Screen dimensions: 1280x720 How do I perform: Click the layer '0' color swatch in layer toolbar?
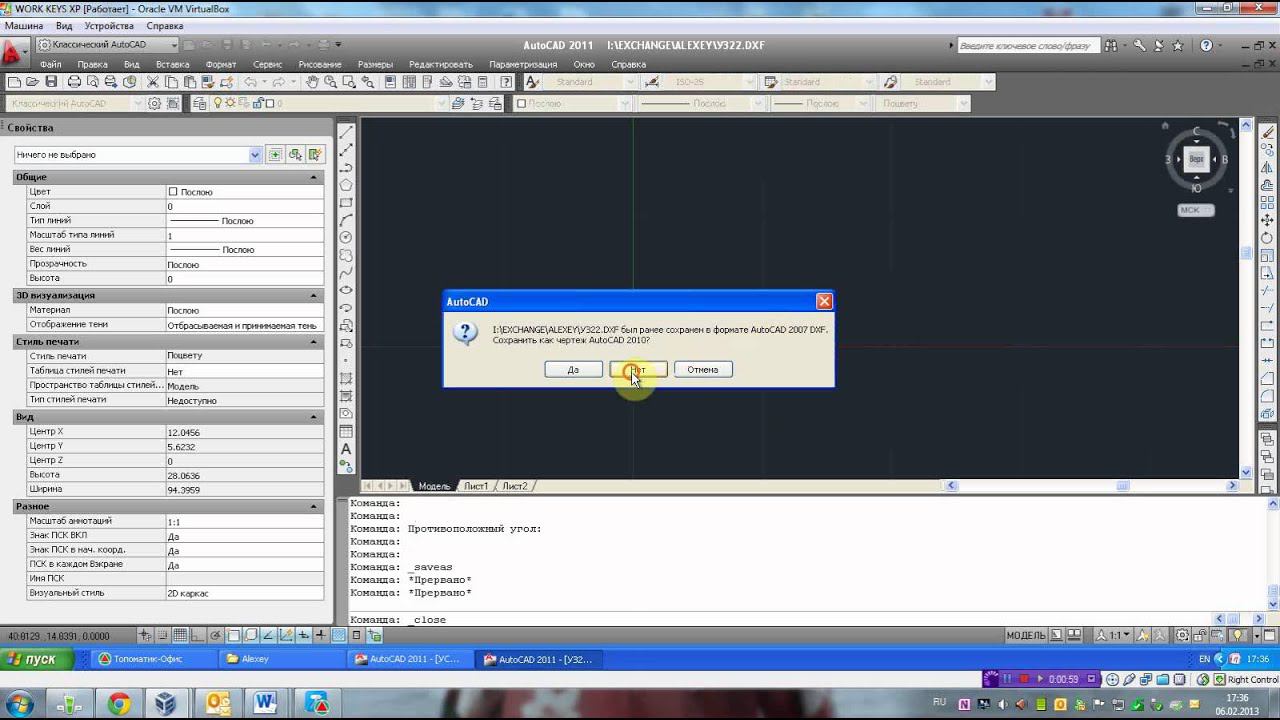click(x=268, y=103)
